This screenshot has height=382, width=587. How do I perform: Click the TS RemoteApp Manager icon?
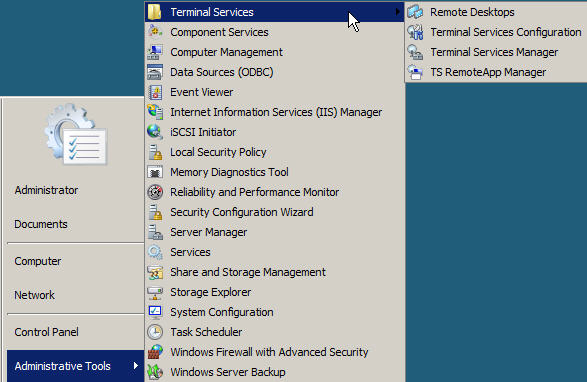[x=415, y=72]
